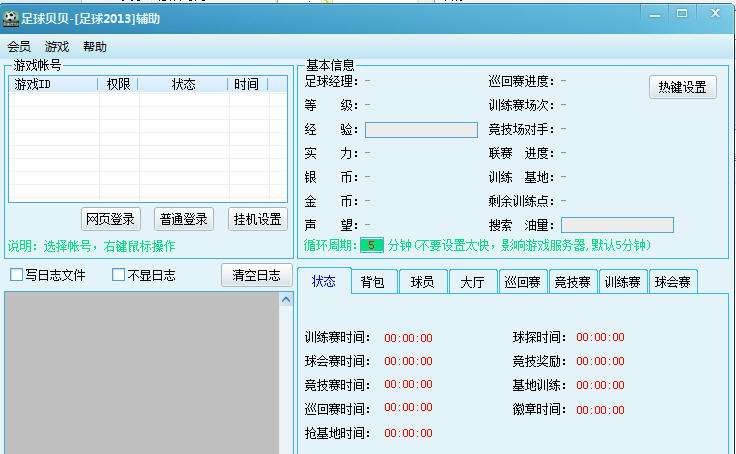Click the 说明 hint text under login buttons
The height and width of the screenshot is (454, 736).
(x=92, y=246)
